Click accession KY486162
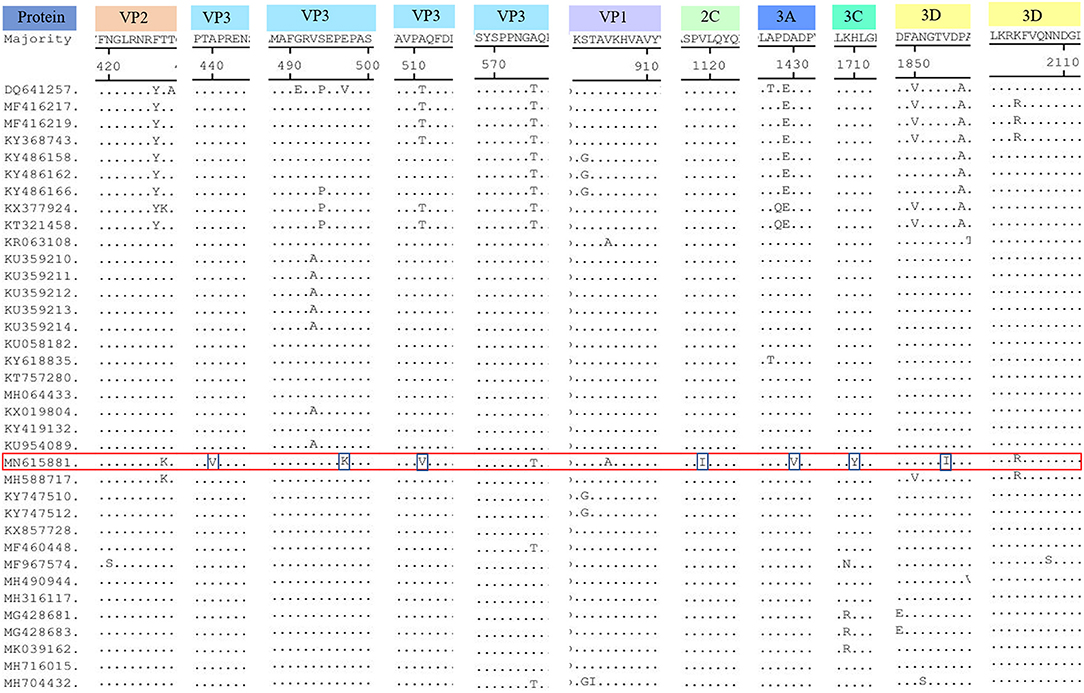 pos(41,175)
